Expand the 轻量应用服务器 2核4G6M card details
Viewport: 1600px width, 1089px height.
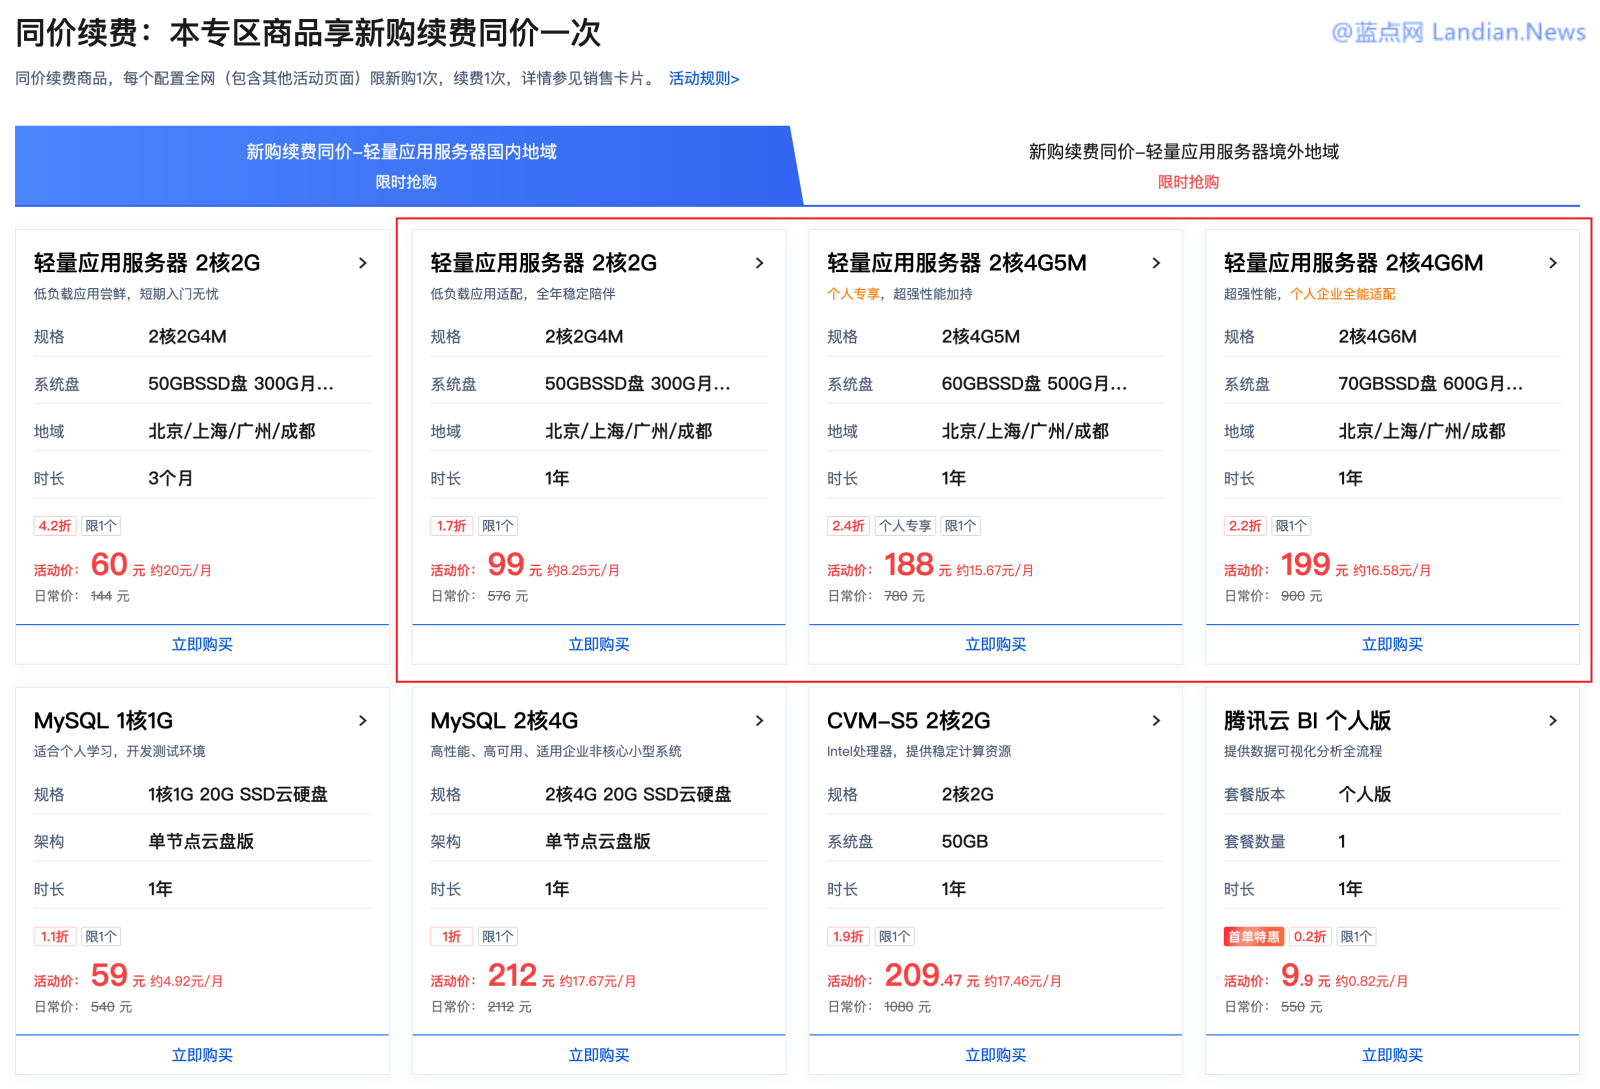point(1553,262)
